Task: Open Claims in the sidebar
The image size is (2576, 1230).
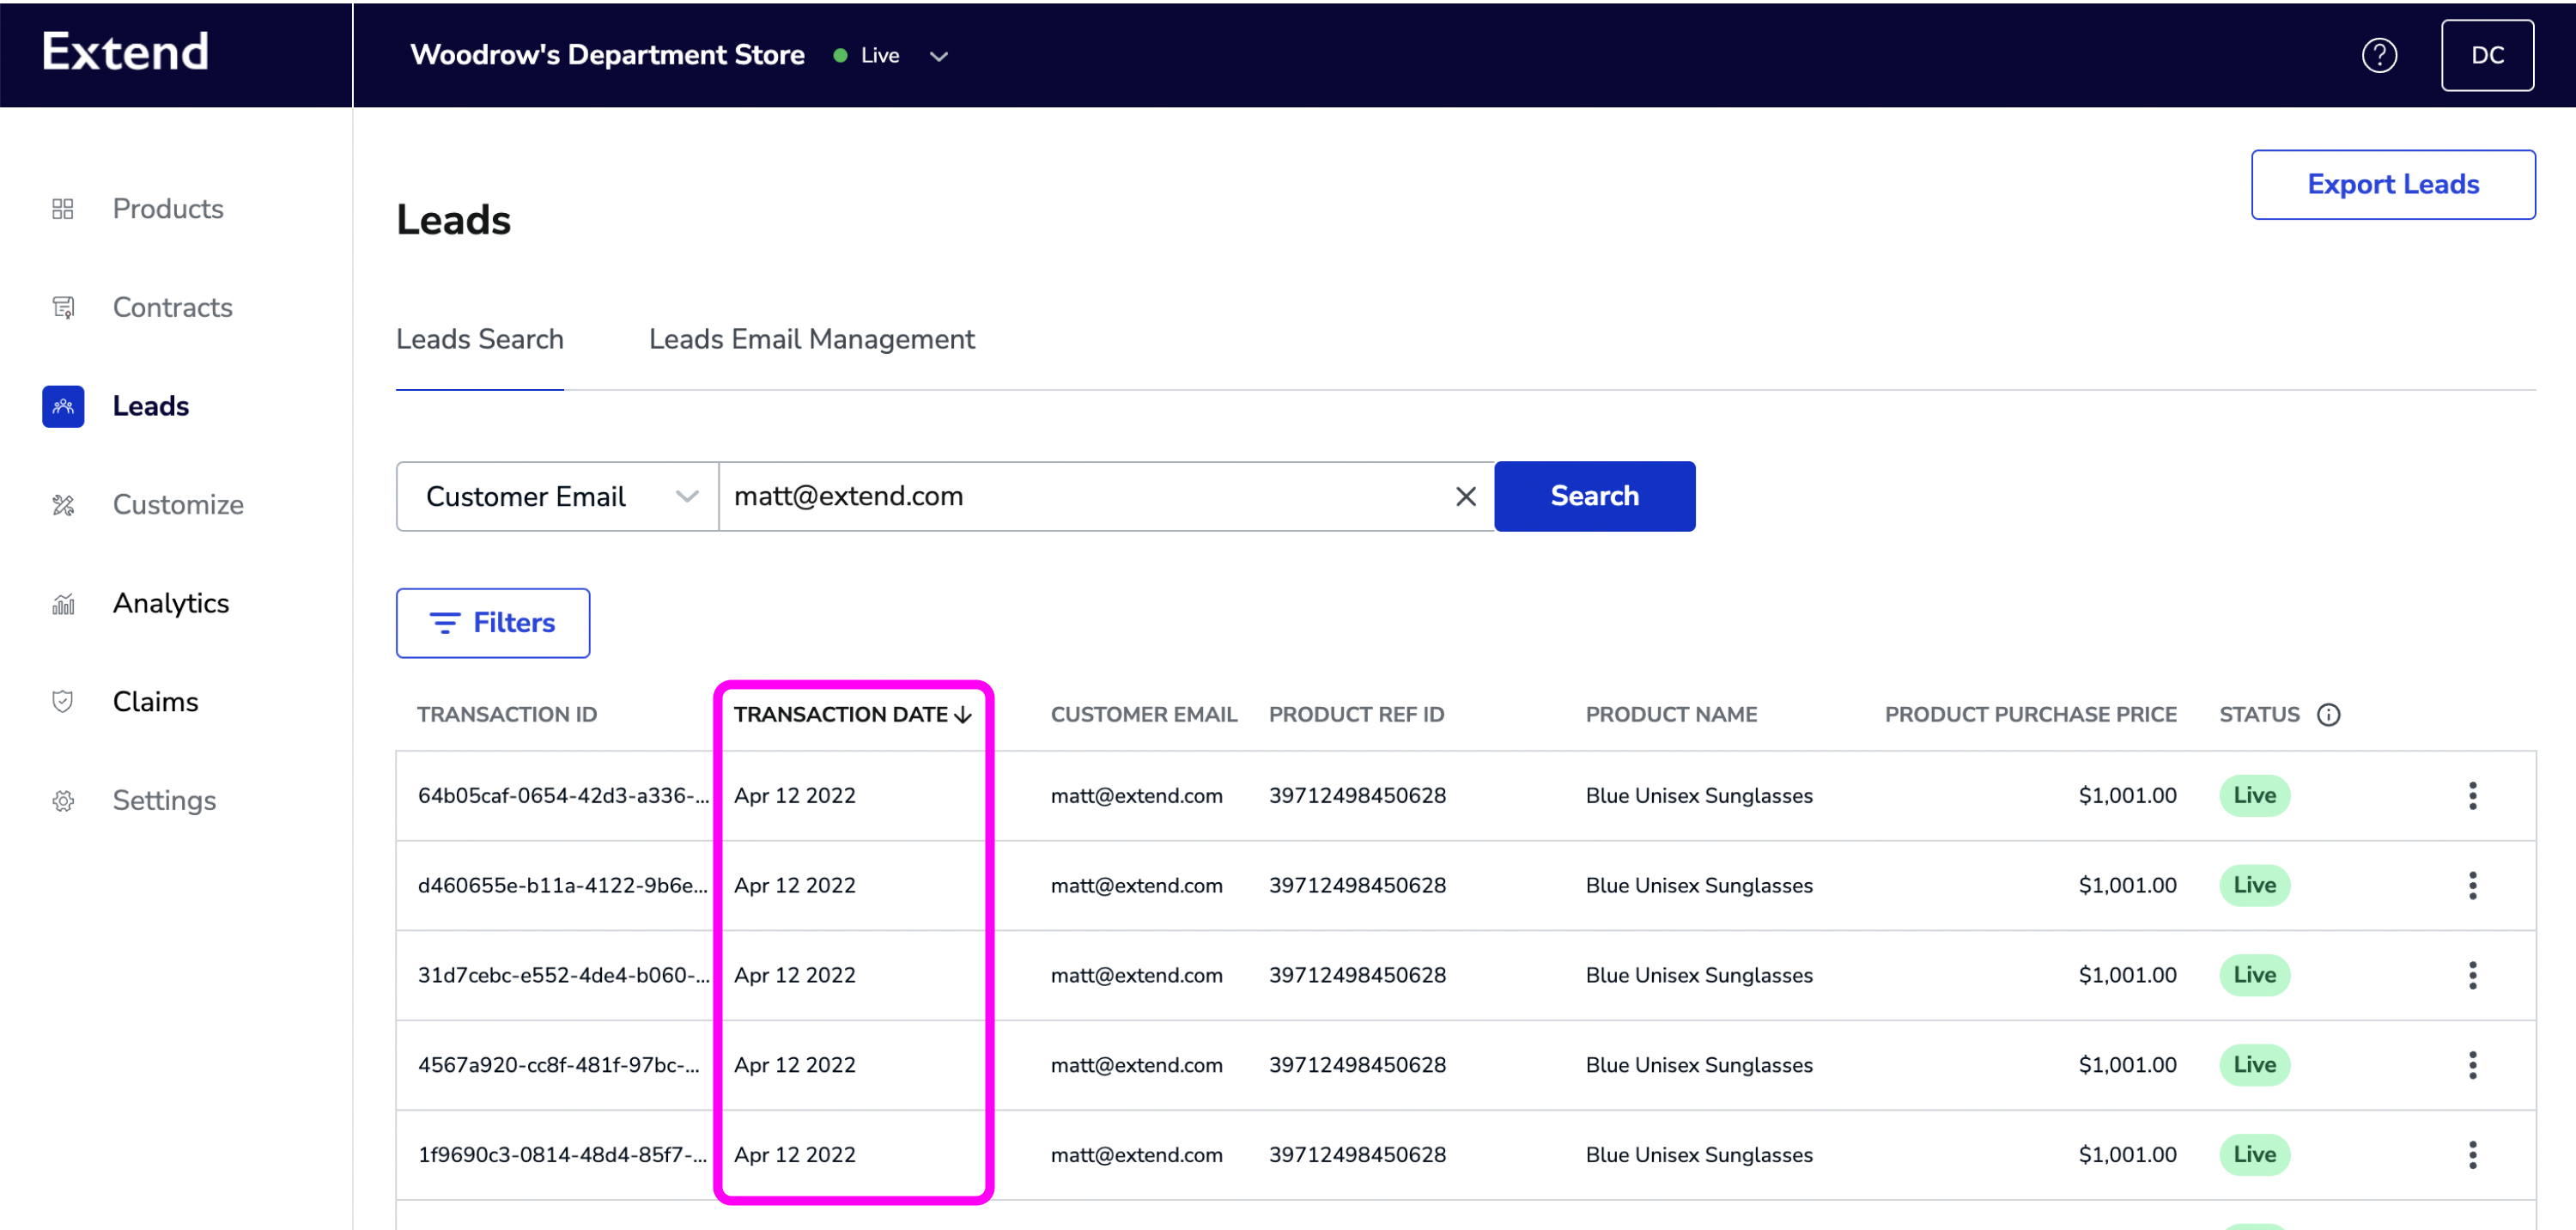Action: (155, 701)
